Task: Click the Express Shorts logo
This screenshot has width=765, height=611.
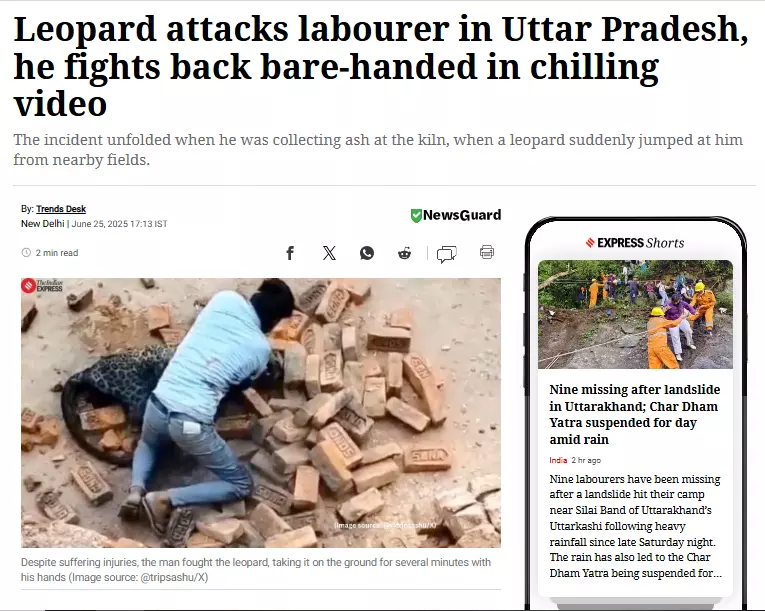Action: pos(635,243)
